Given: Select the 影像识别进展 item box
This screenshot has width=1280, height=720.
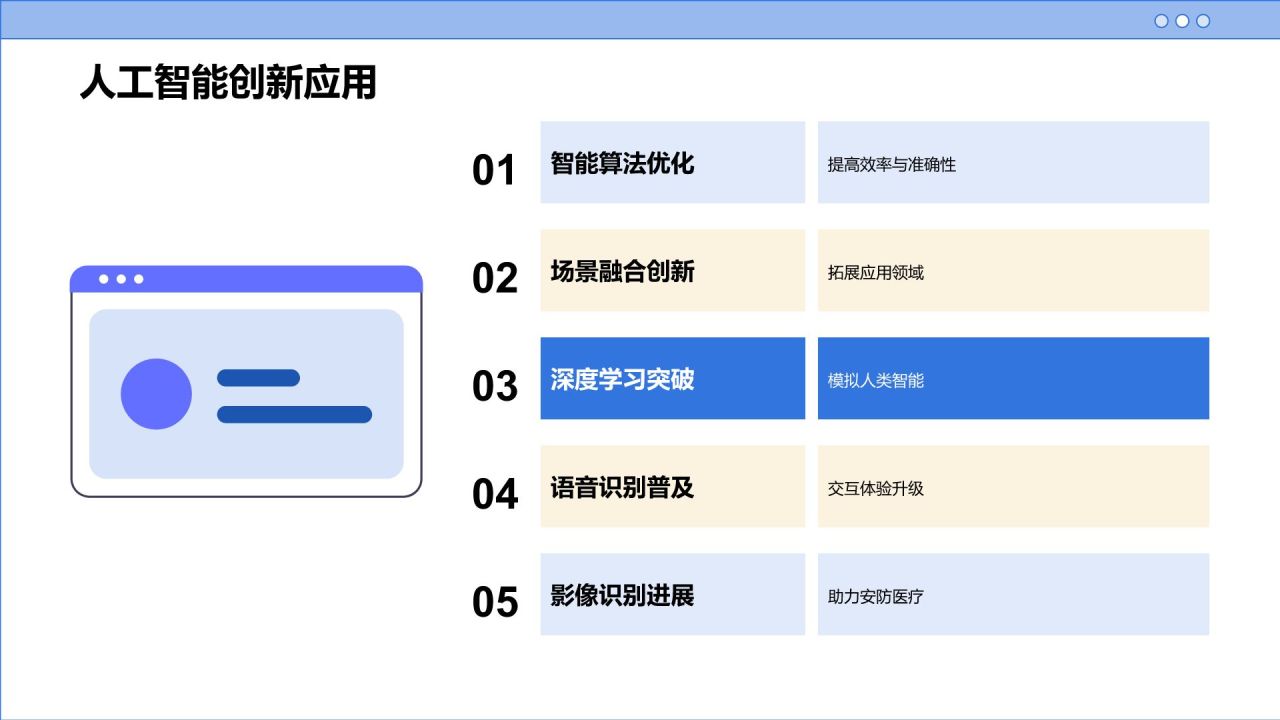Looking at the screenshot, I should coord(672,595).
